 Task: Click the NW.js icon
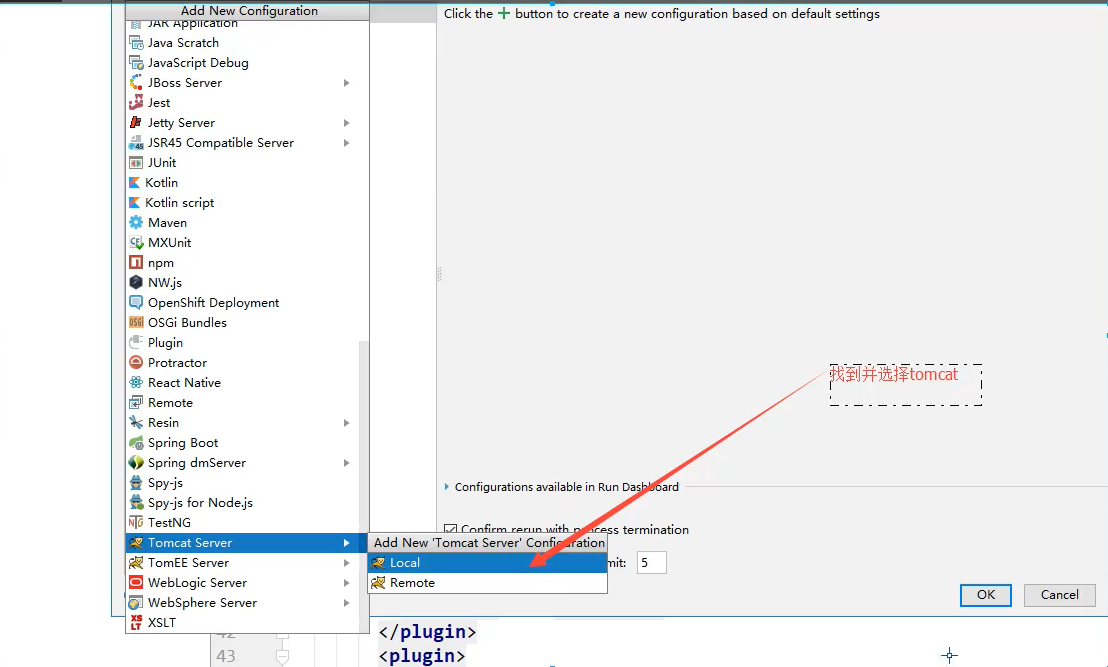tap(136, 283)
